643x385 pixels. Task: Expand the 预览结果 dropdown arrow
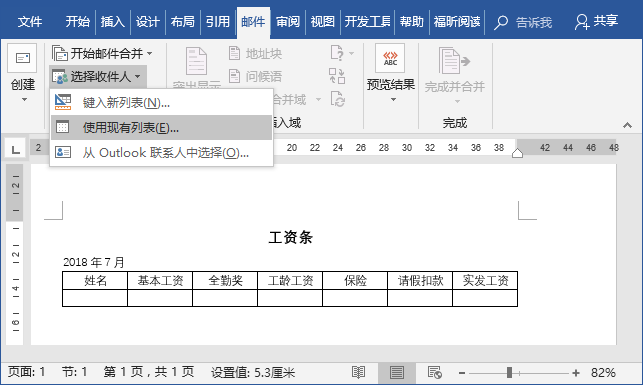(393, 100)
